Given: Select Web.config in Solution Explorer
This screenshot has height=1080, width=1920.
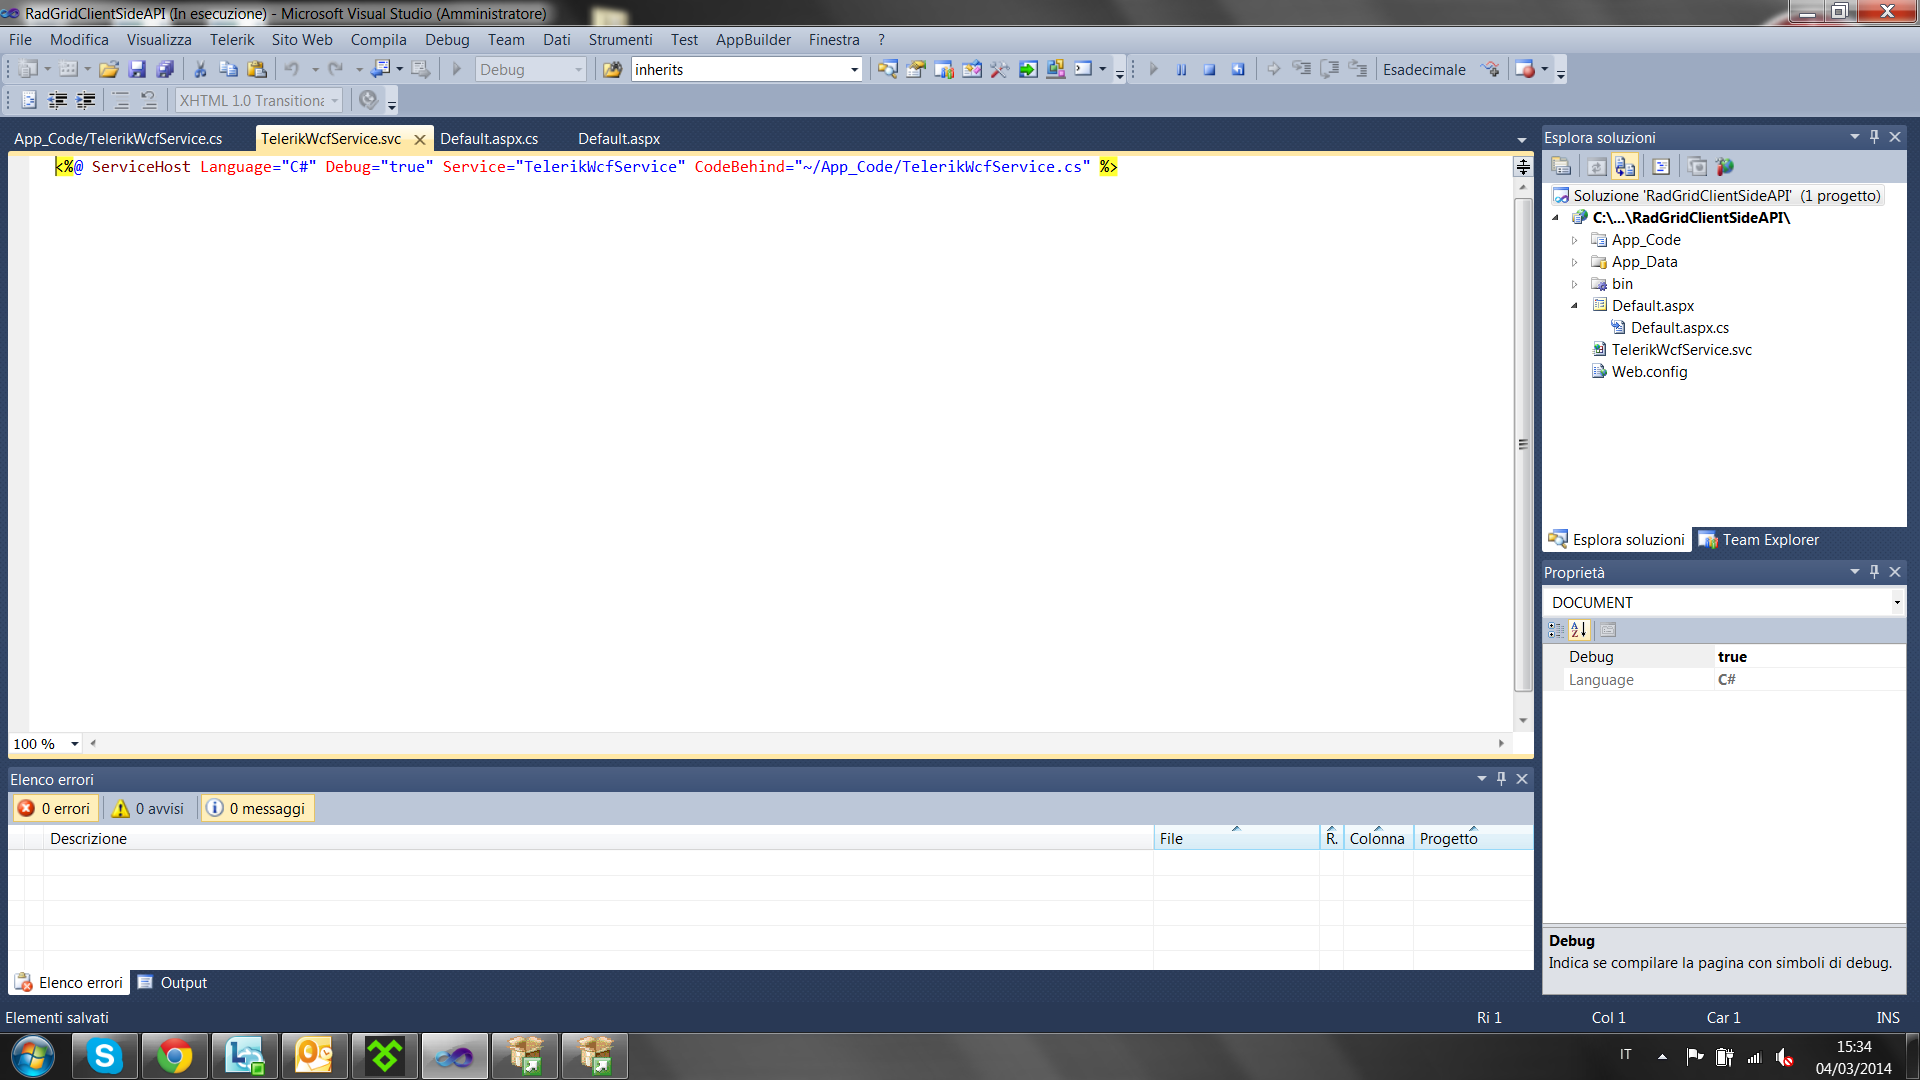Looking at the screenshot, I should click(x=1649, y=372).
